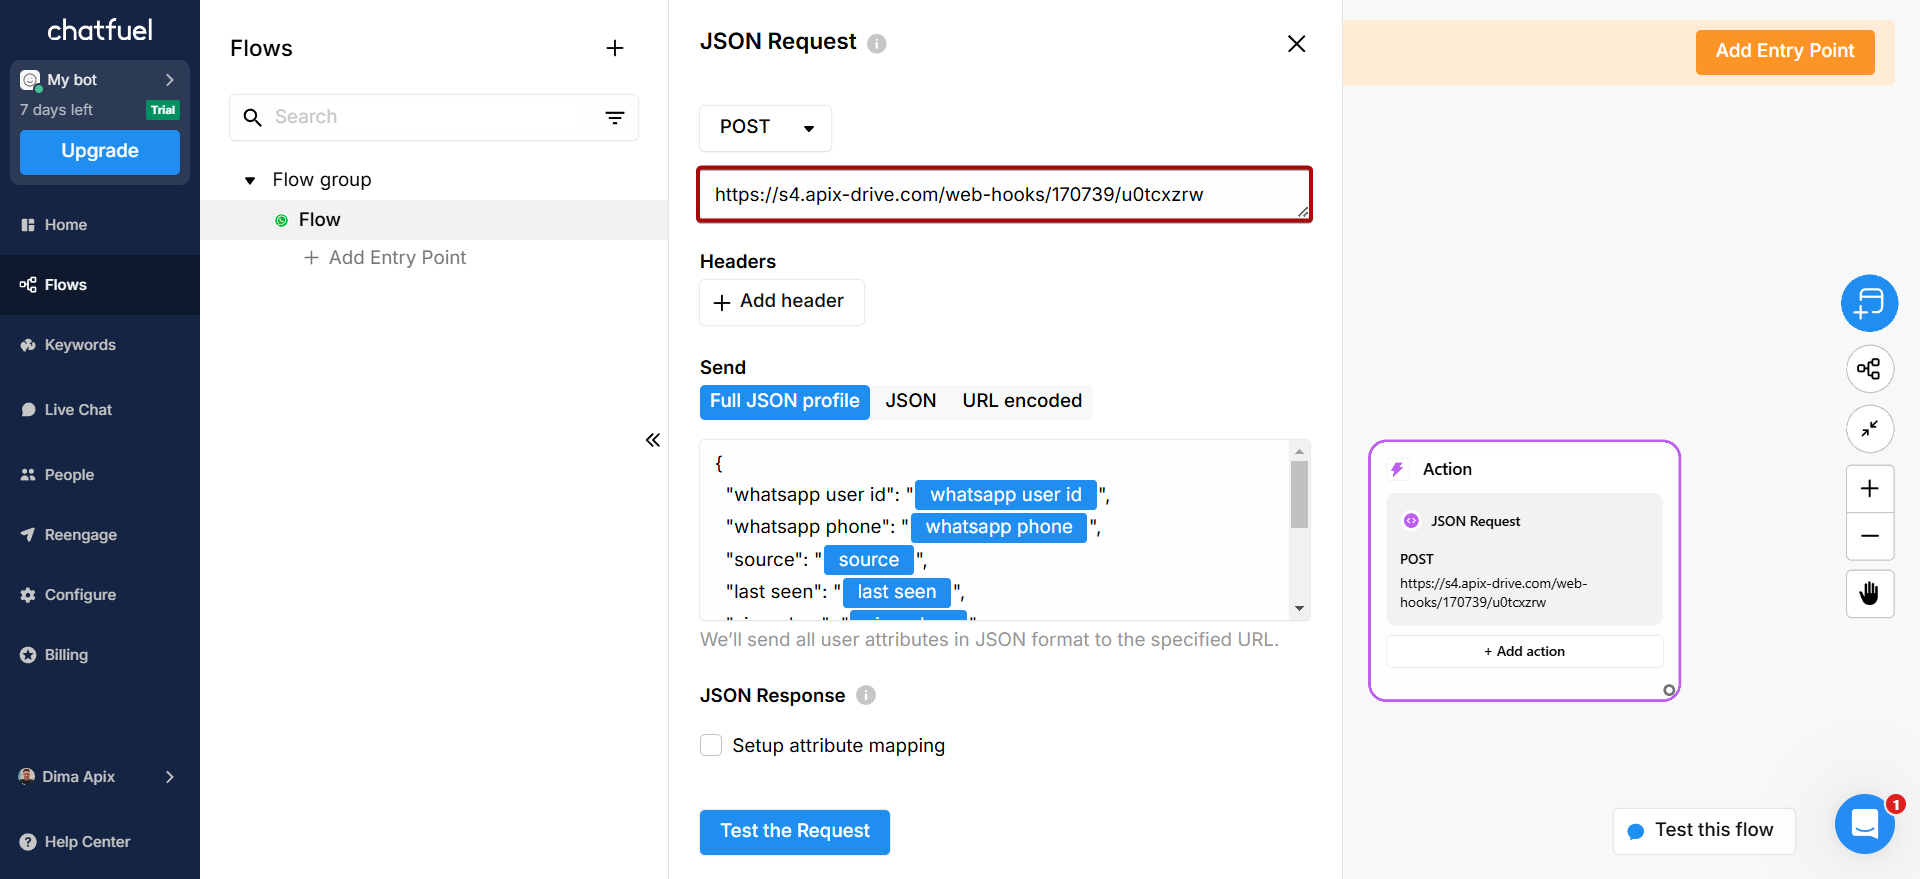Click the orange Add Entry Point button
The height and width of the screenshot is (879, 1920).
1785,52
